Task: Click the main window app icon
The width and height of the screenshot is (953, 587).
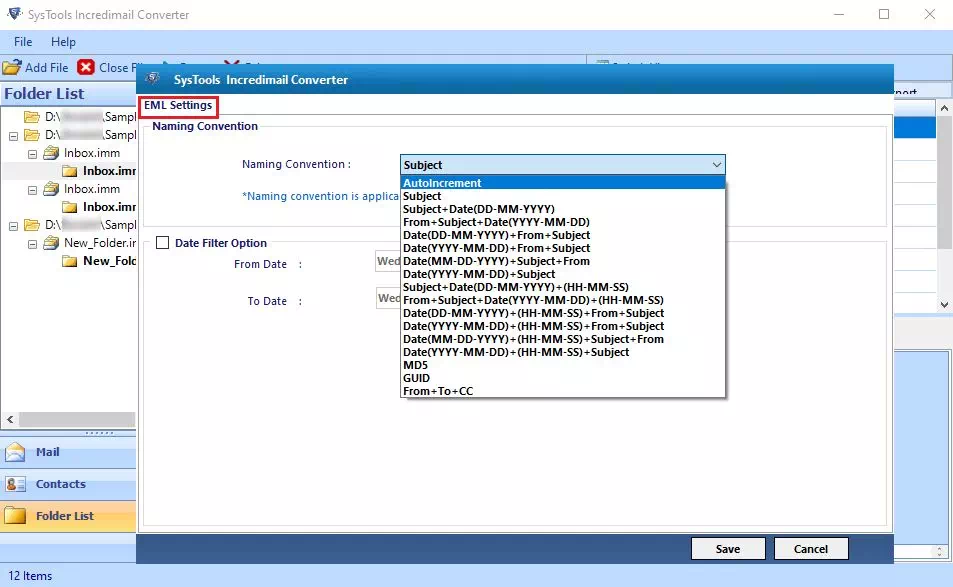Action: 14,13
